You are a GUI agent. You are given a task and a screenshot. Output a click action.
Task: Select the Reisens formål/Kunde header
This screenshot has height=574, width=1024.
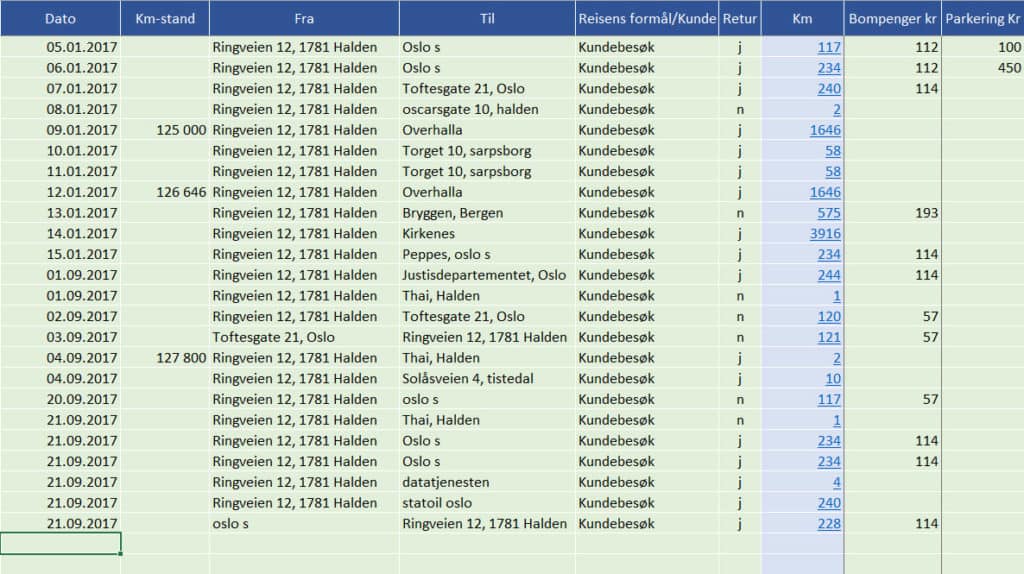[647, 18]
